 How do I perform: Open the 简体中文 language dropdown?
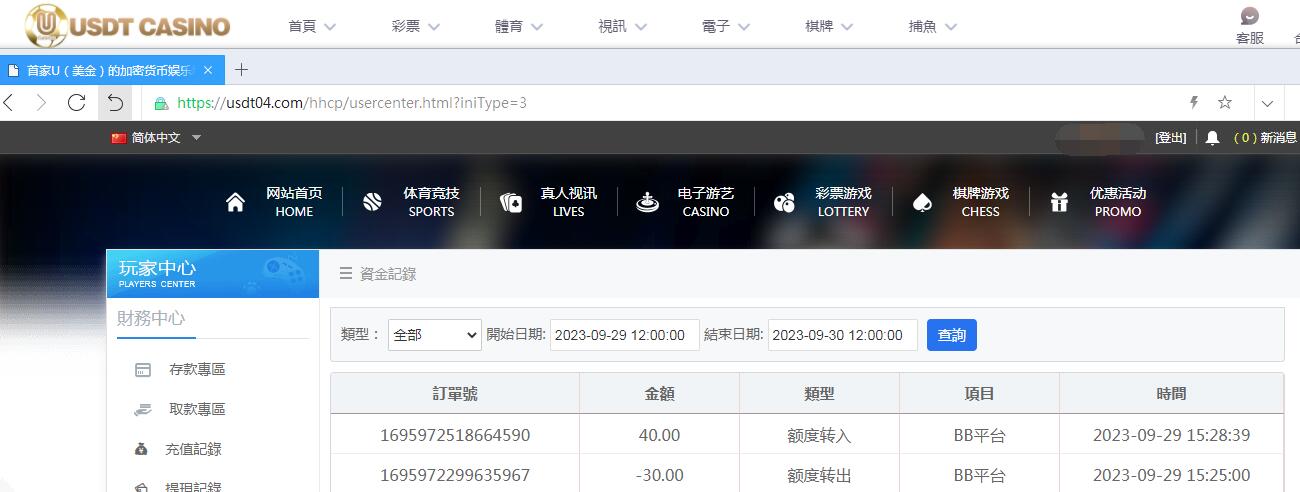tap(157, 138)
